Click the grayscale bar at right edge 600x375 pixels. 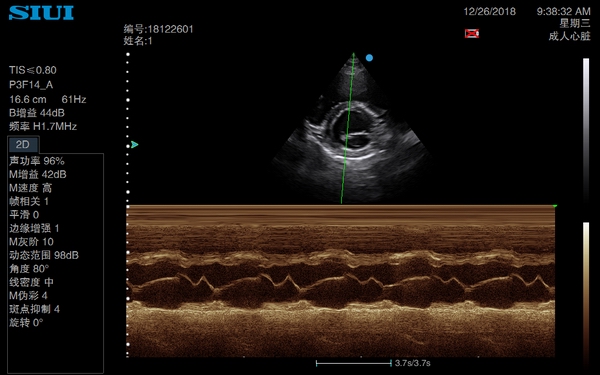click(586, 130)
